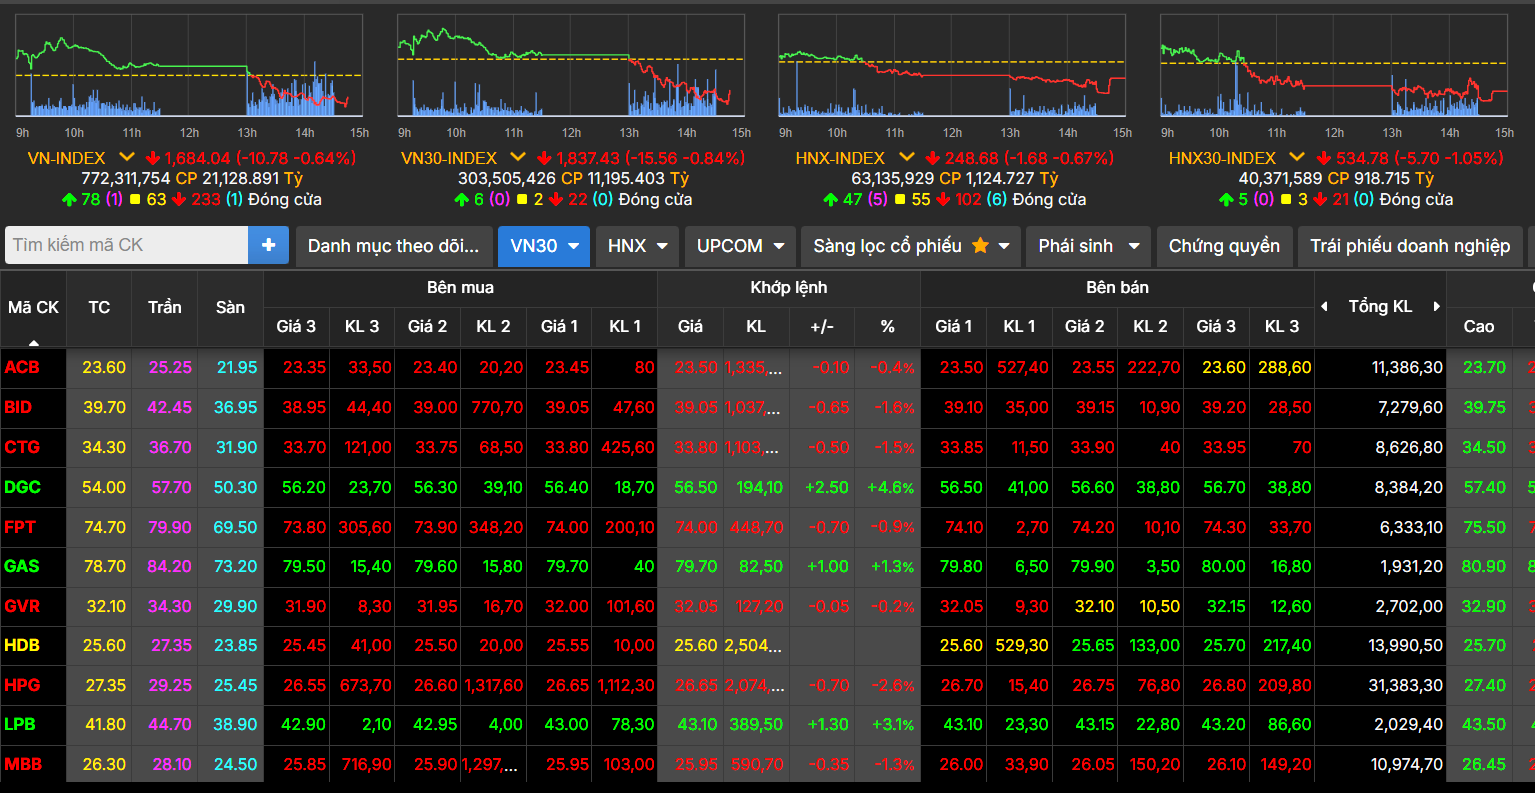1535x793 pixels.
Task: Open the VN30 dropdown list
Action: tap(543, 246)
